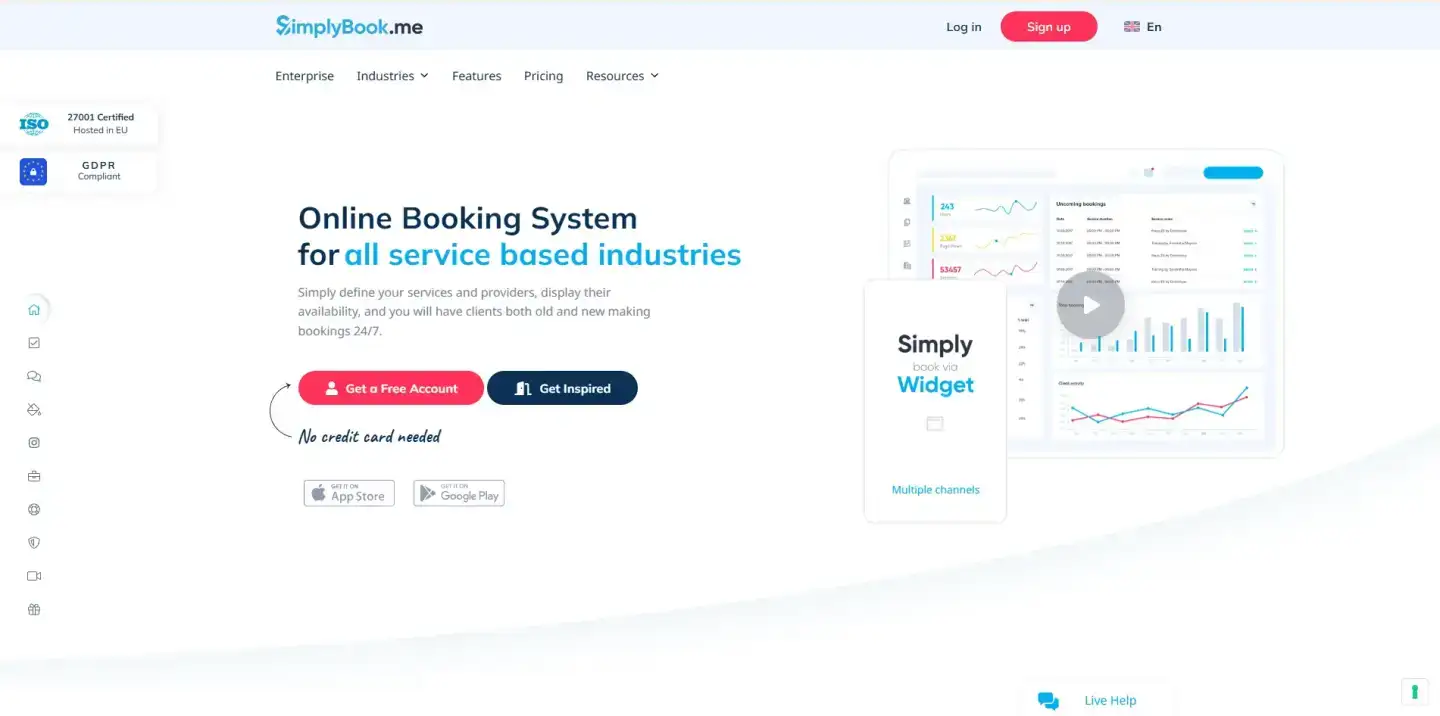
Task: Expand the Resources dropdown menu
Action: (622, 76)
